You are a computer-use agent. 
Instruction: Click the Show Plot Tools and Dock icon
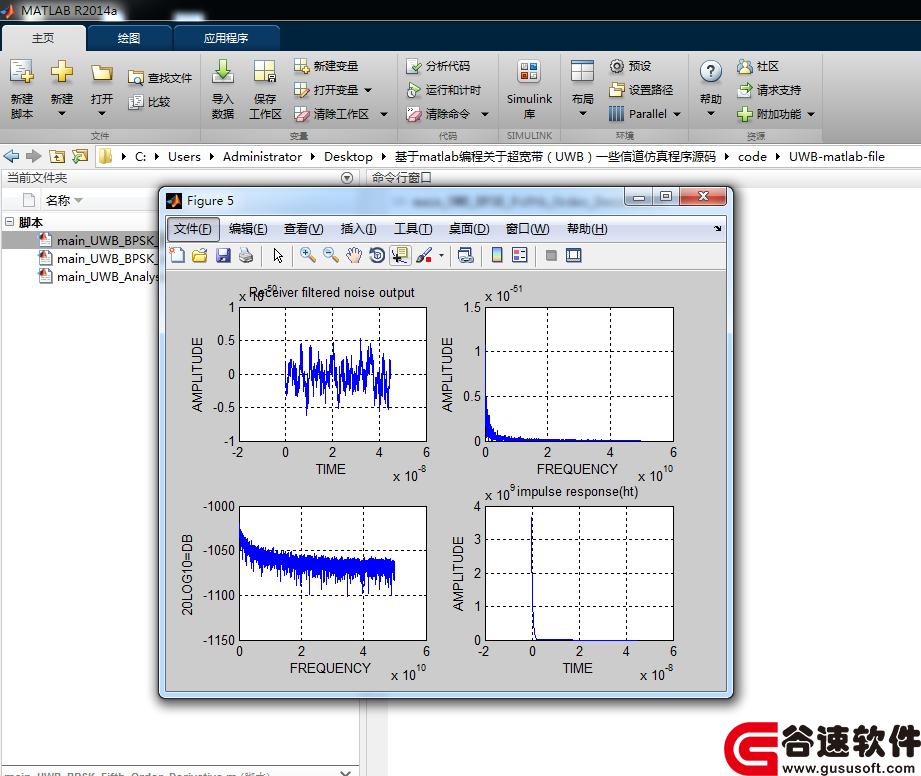(574, 256)
